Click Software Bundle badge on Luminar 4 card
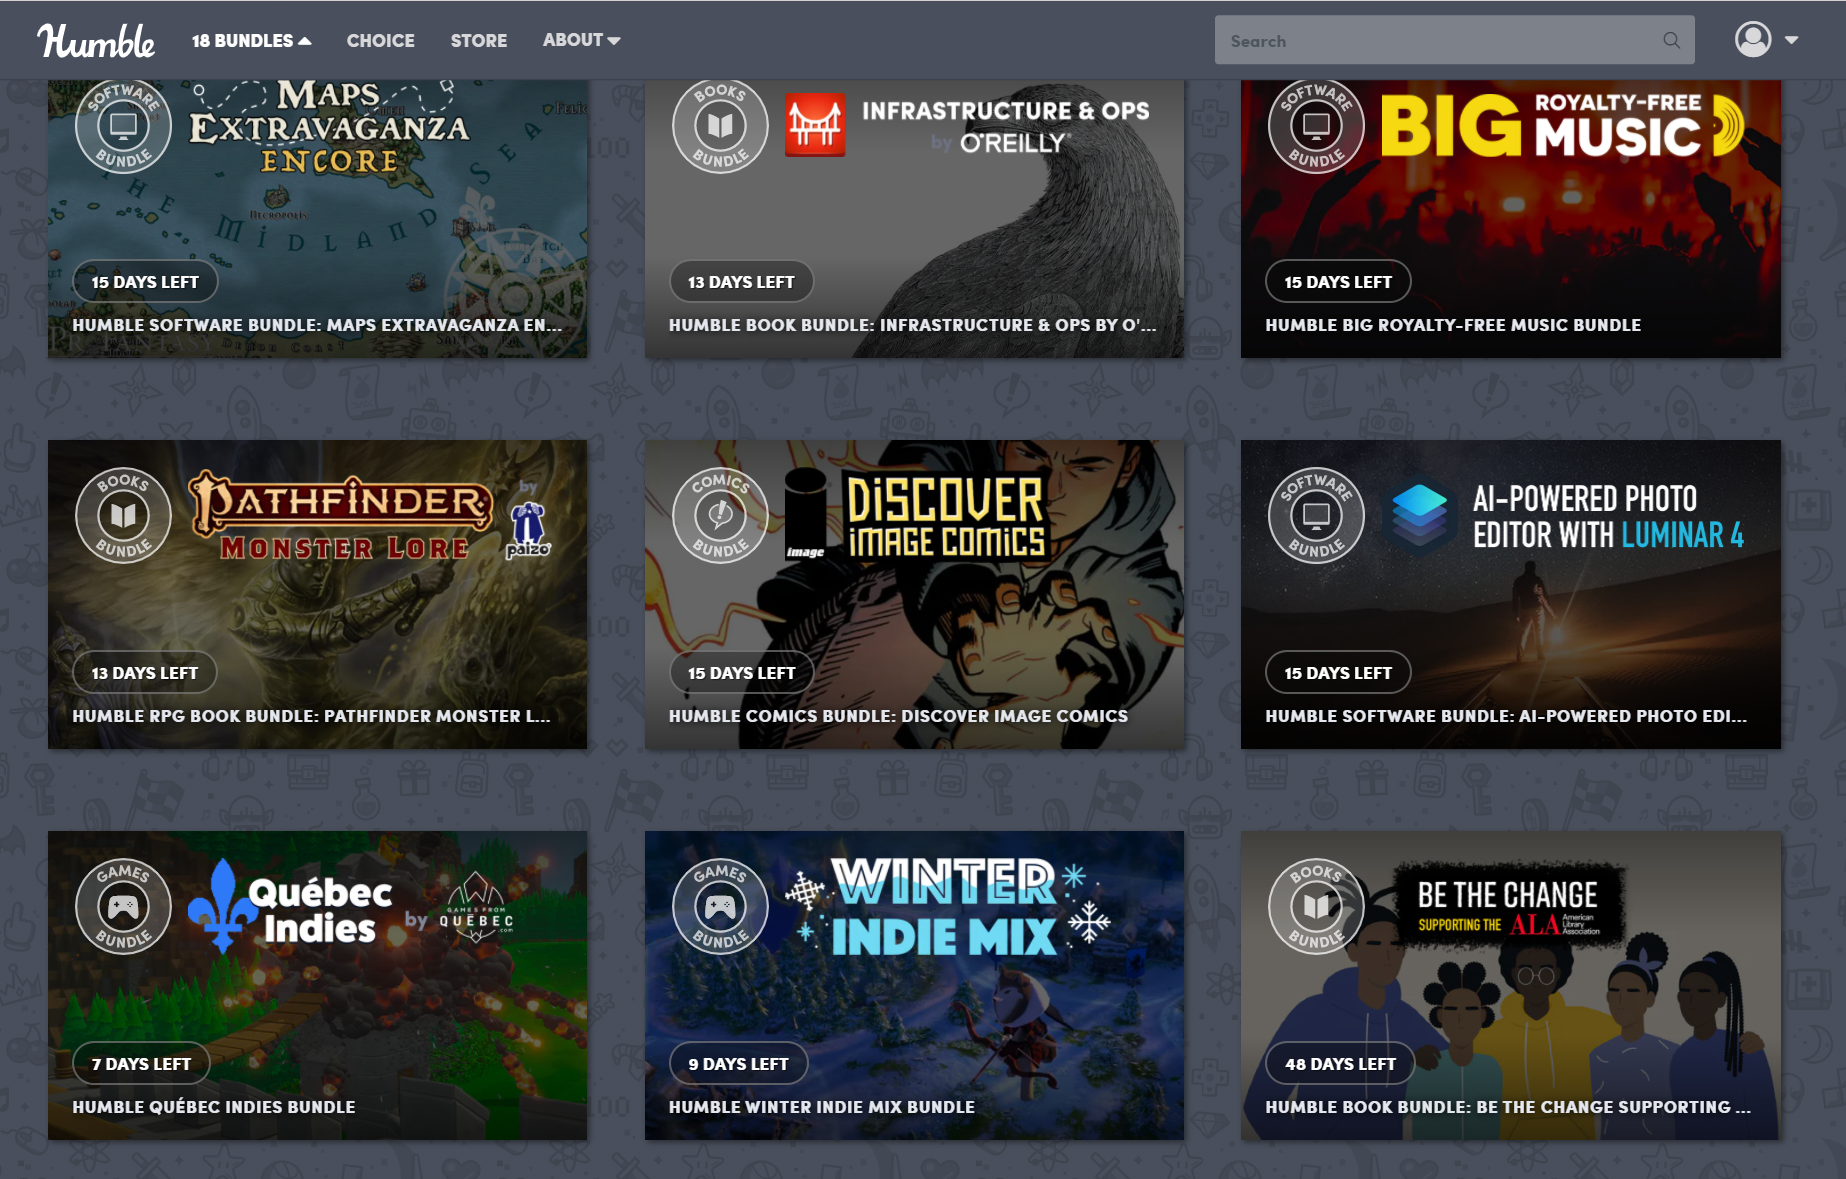1846x1179 pixels. (x=1316, y=515)
